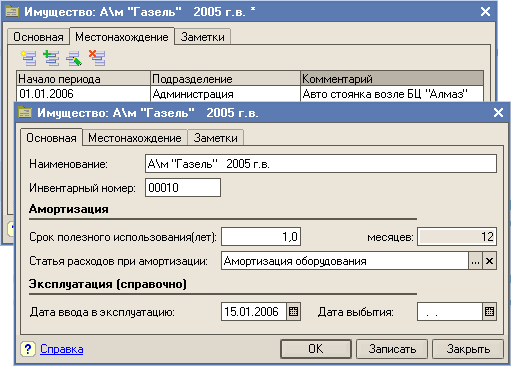
Task: Open Местонахождение tab in front window
Action: tap(135, 138)
